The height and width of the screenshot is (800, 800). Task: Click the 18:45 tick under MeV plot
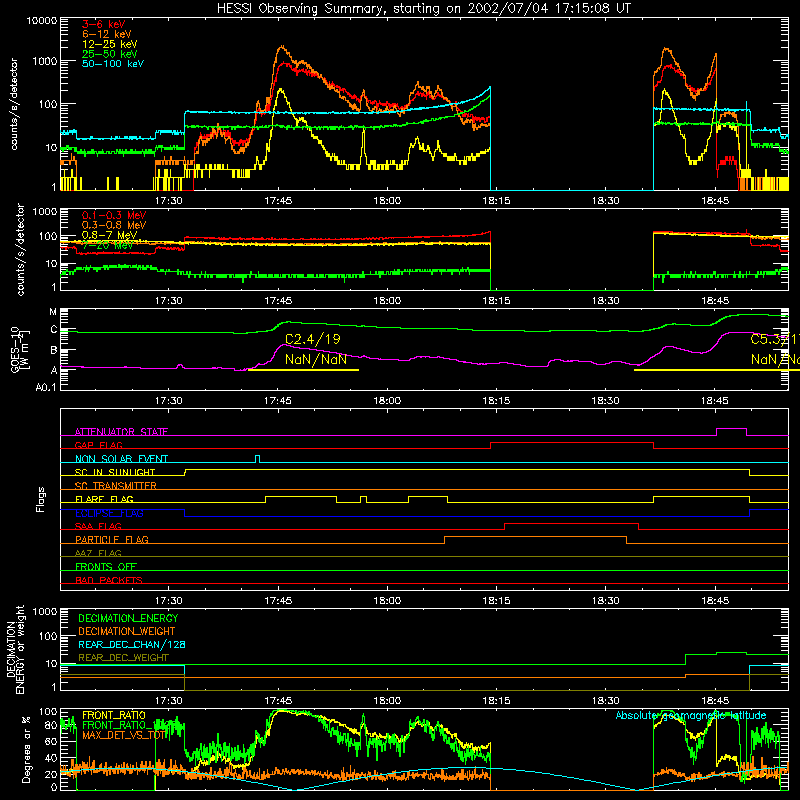point(715,301)
